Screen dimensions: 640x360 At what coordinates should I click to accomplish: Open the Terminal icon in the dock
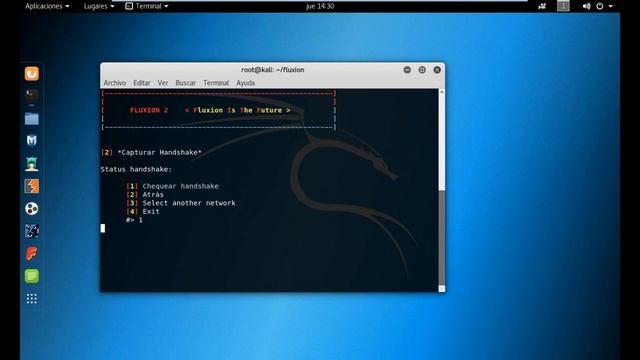pyautogui.click(x=32, y=95)
